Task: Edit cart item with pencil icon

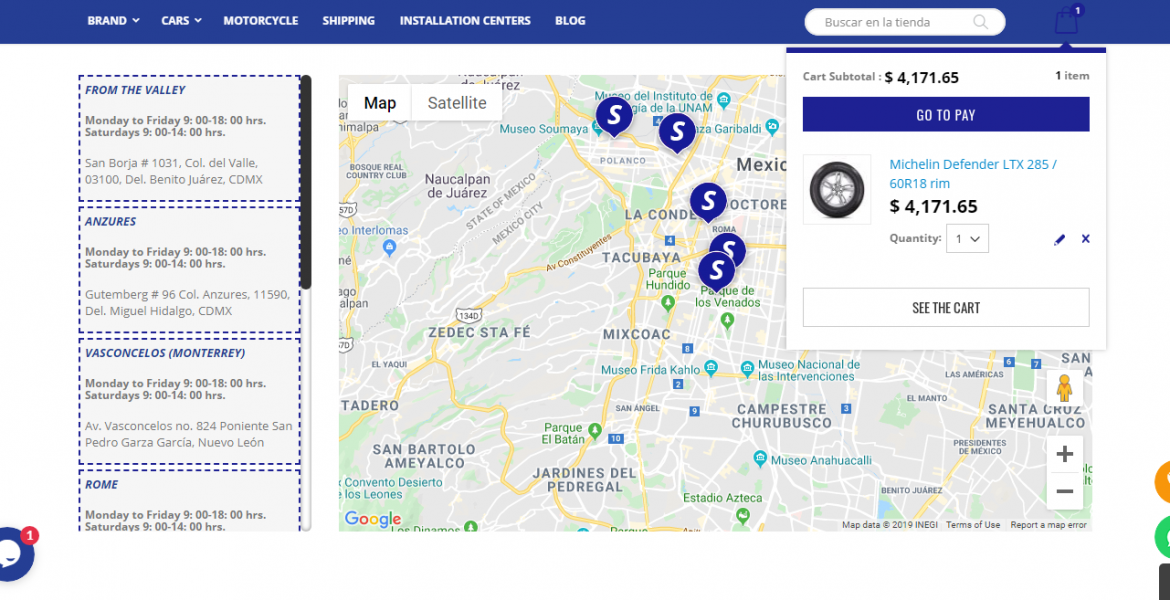Action: pyautogui.click(x=1060, y=239)
